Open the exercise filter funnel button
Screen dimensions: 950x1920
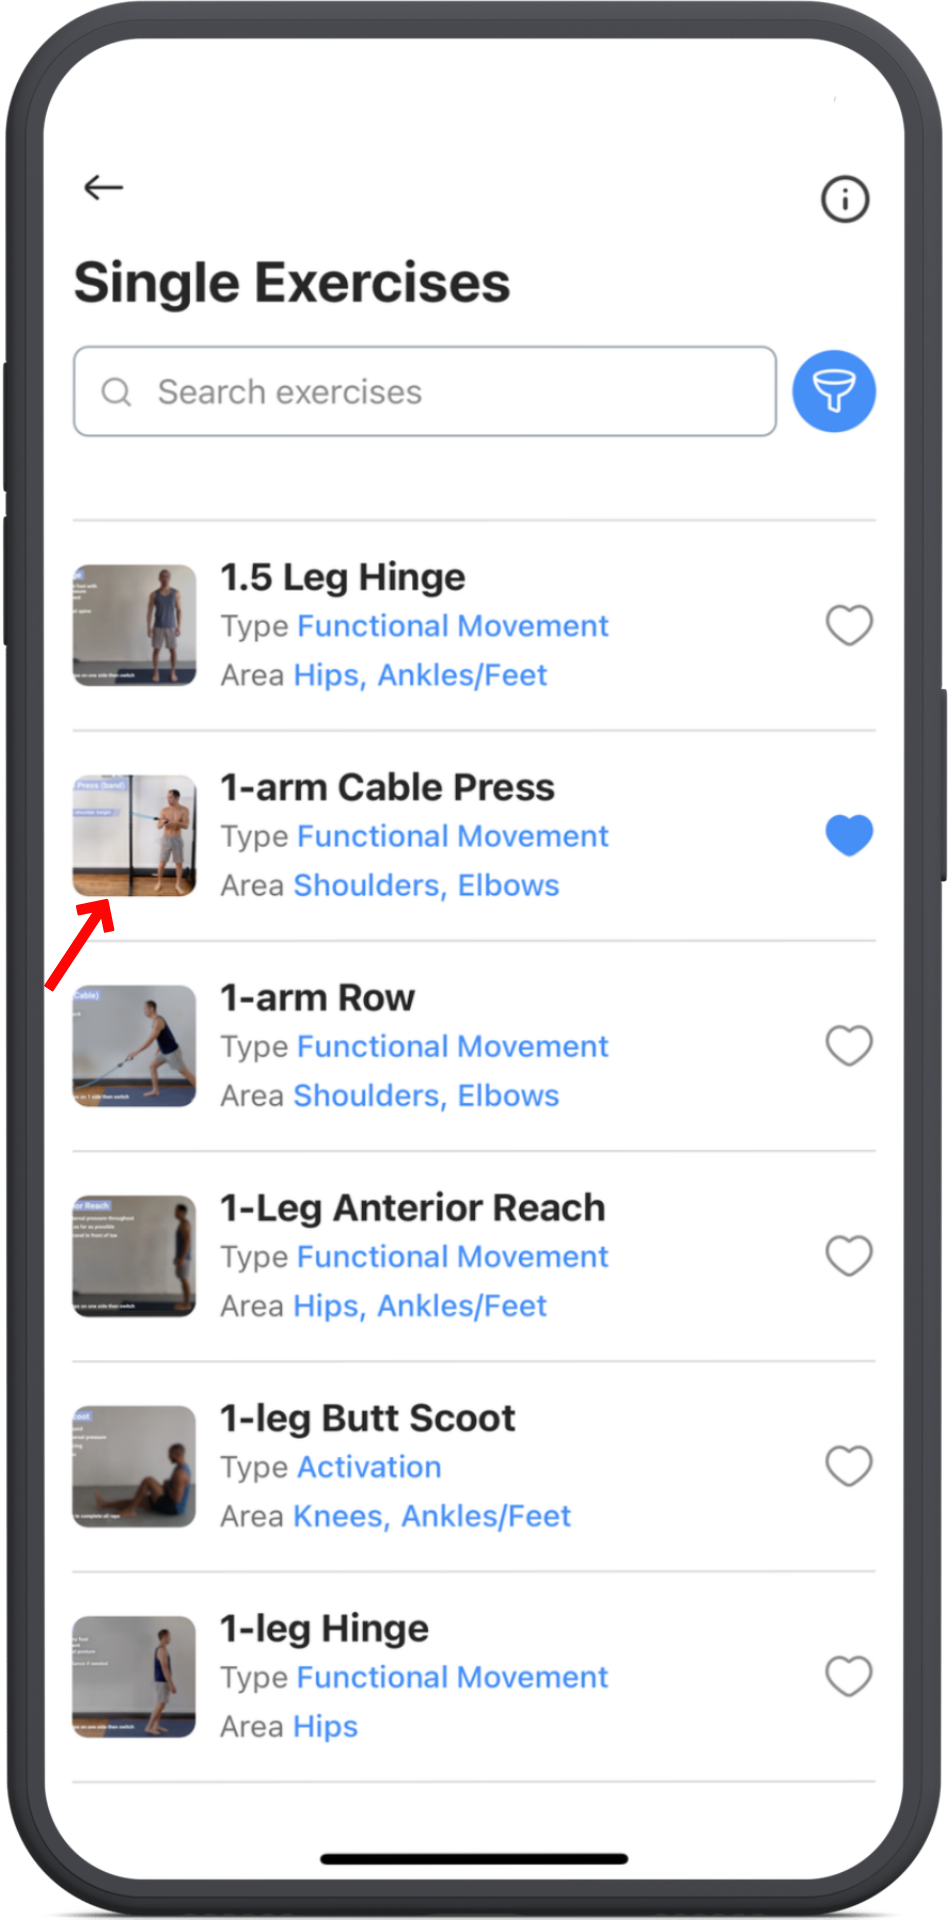pos(834,391)
